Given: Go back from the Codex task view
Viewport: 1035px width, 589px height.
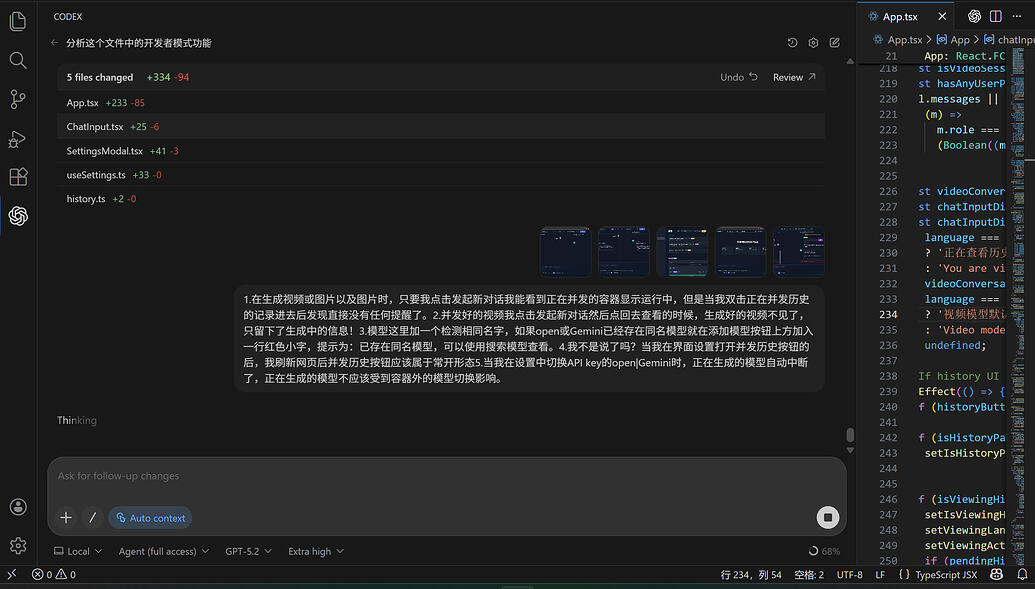Looking at the screenshot, I should [x=55, y=43].
